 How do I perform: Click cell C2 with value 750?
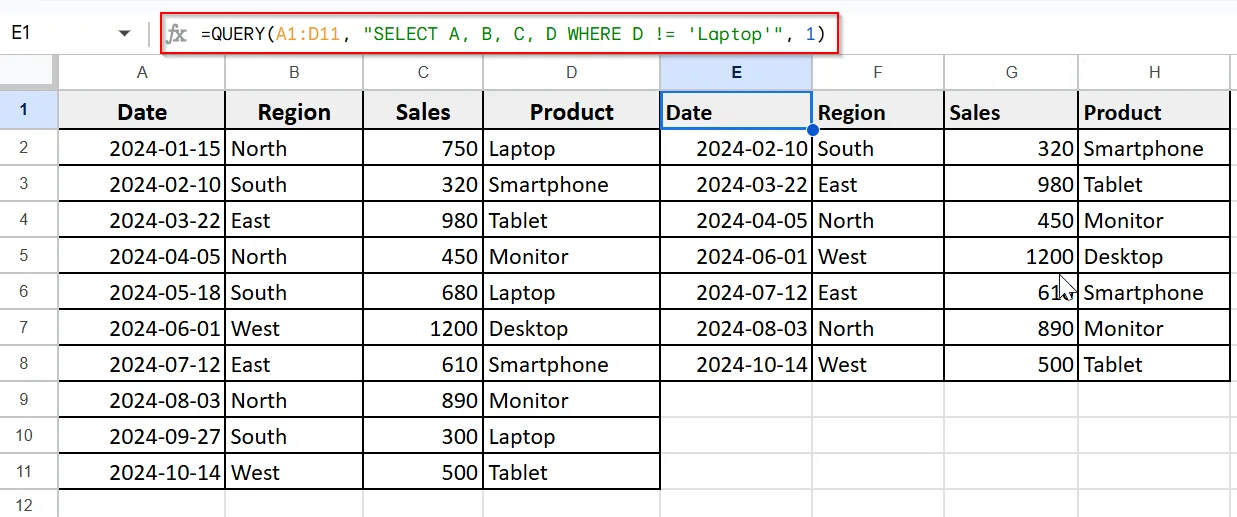tap(423, 148)
